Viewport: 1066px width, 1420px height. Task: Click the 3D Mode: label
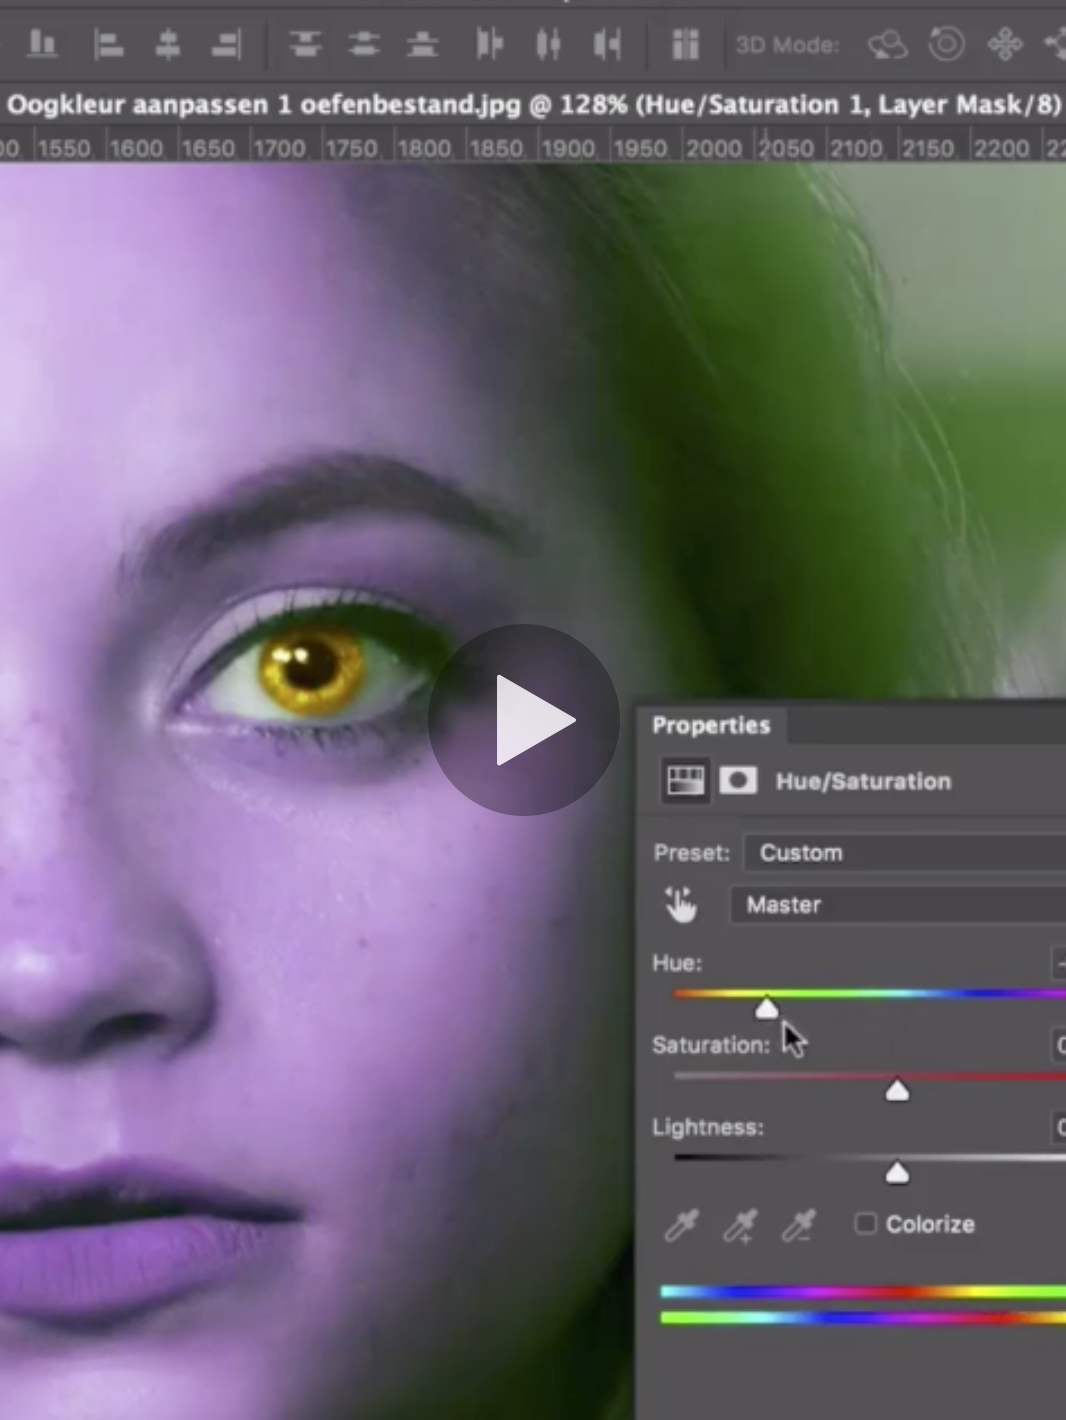pyautogui.click(x=787, y=45)
